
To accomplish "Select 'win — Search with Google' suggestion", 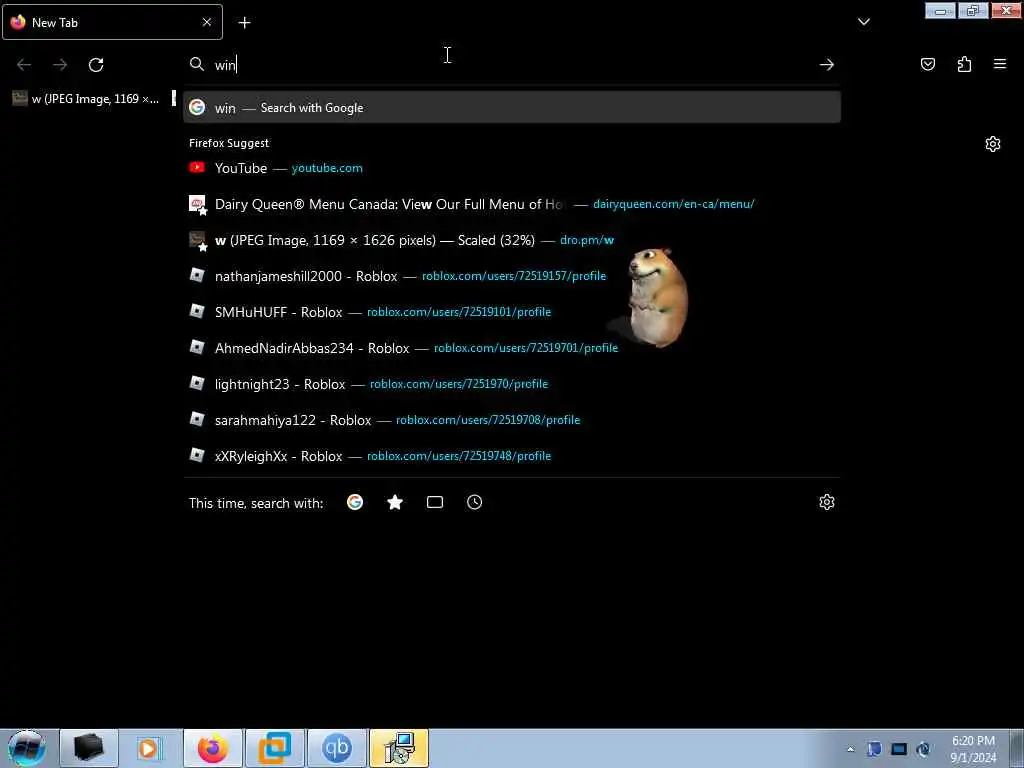I will pyautogui.click(x=512, y=108).
